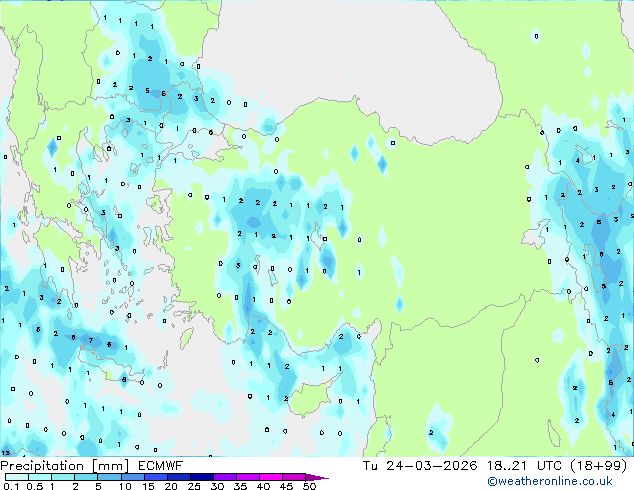Click the legend tick label '0.1'
Viewport: 634px width, 490px height.
coord(11,486)
